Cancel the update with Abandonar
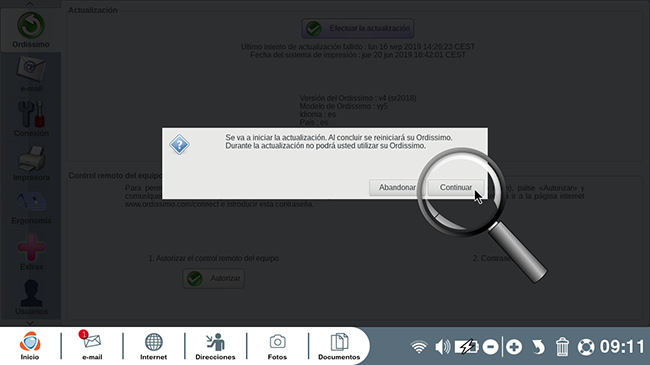This screenshot has height=365, width=650. (397, 187)
